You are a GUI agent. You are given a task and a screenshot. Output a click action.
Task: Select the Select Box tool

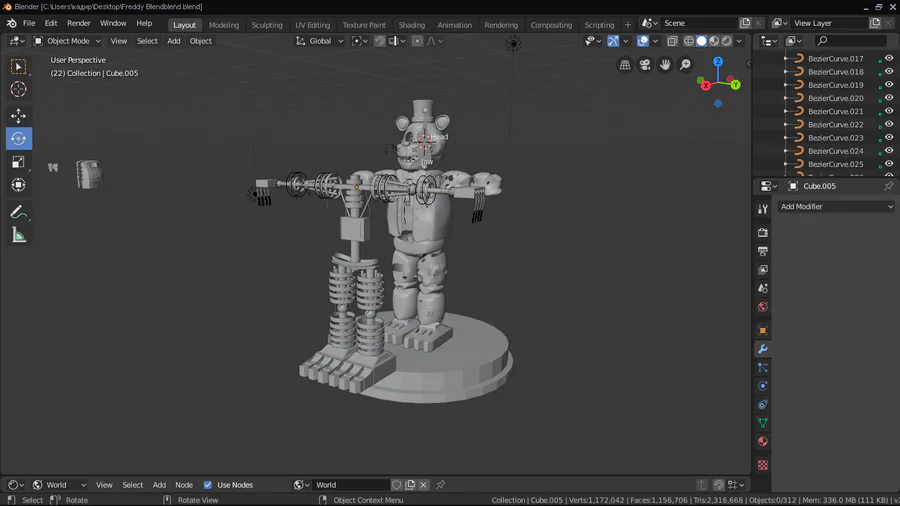click(18, 67)
